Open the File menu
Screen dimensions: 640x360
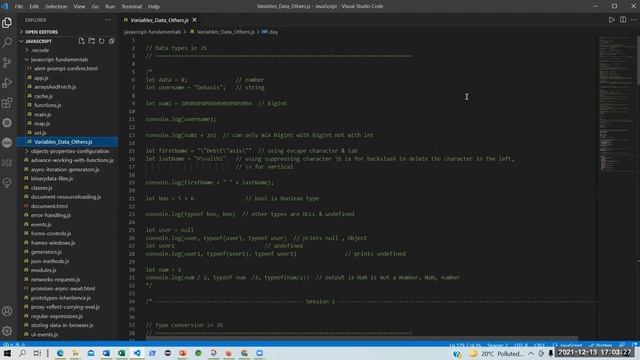click(19, 7)
